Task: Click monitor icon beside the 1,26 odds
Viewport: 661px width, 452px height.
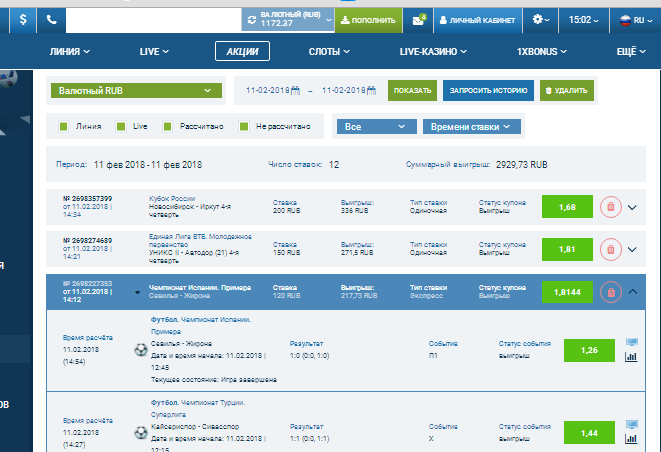Action: tap(630, 342)
